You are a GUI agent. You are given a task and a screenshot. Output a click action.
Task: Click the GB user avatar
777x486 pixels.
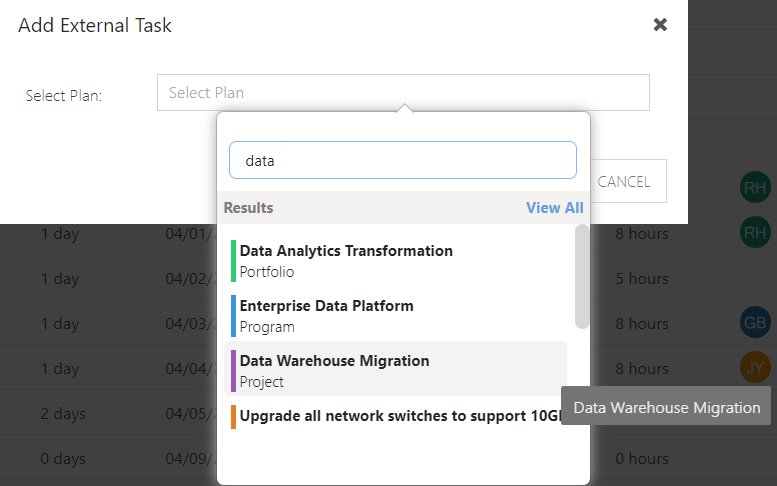coord(755,323)
